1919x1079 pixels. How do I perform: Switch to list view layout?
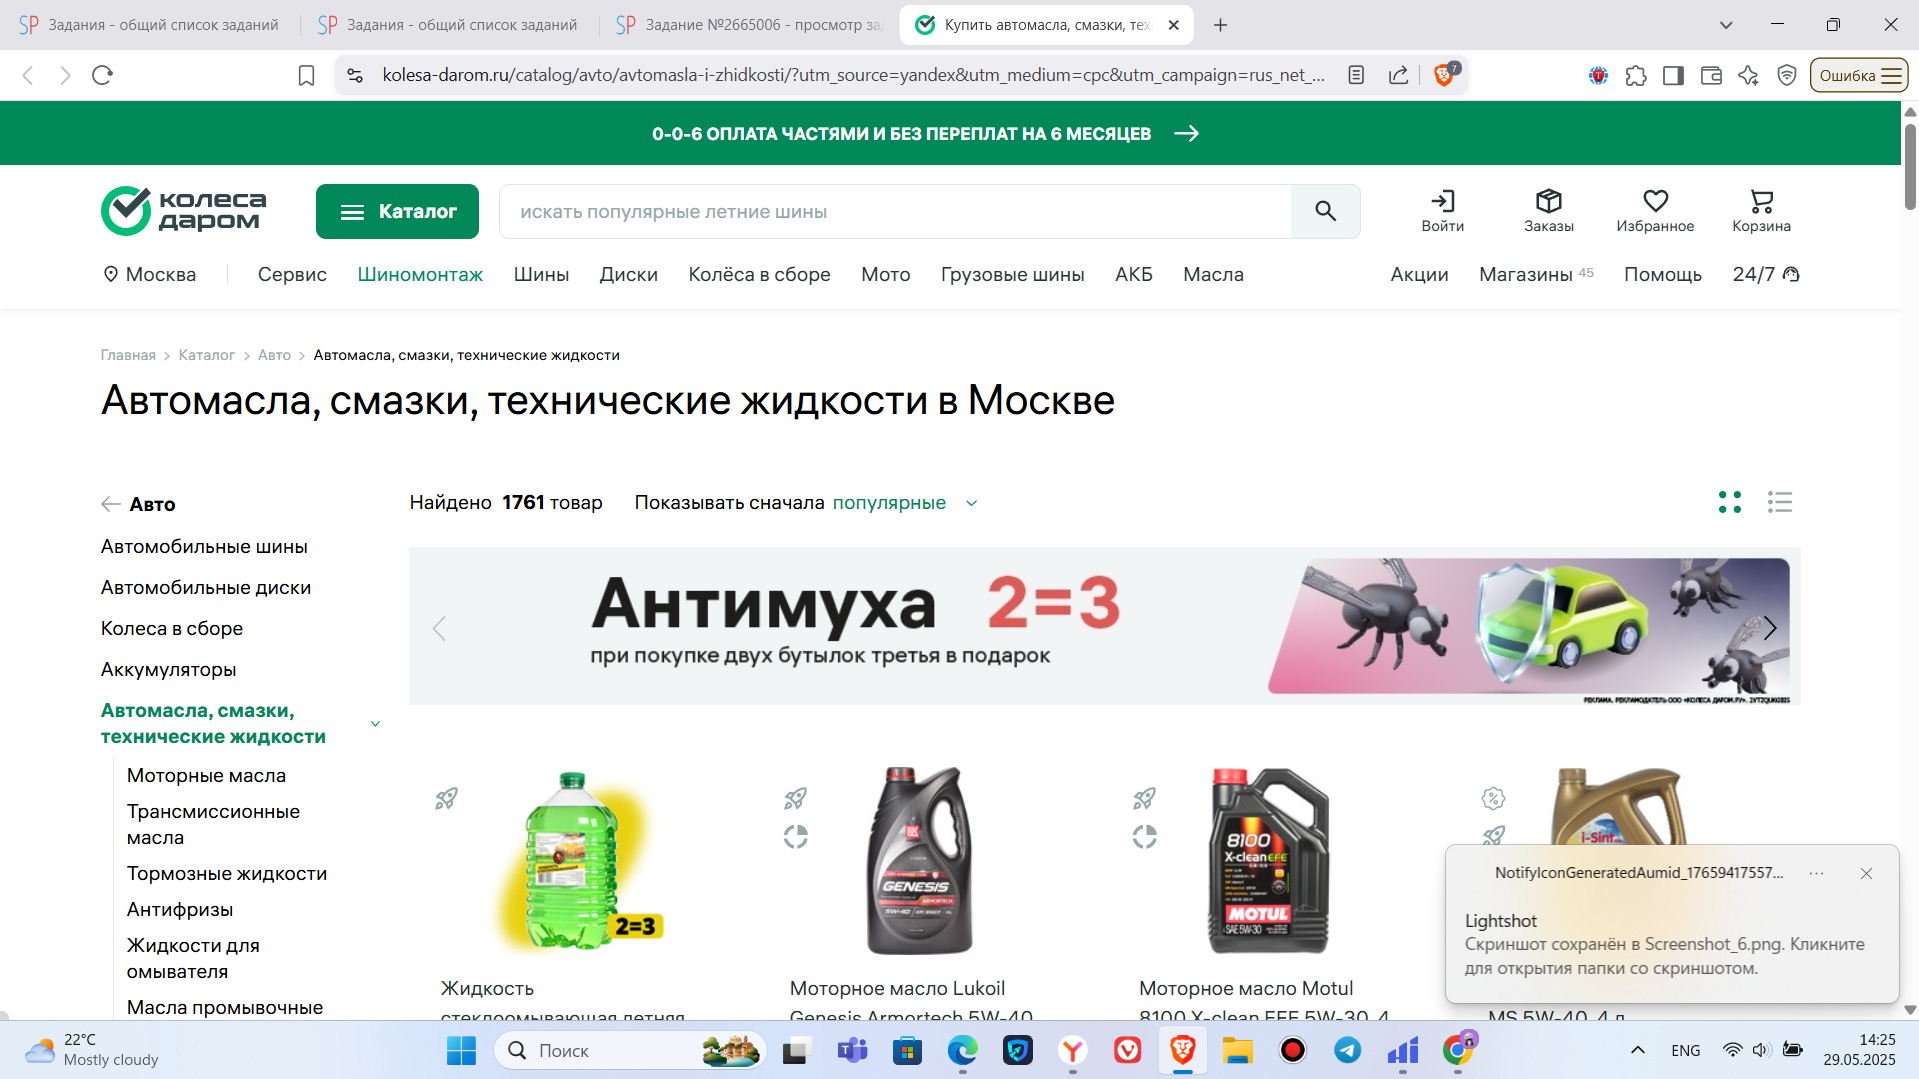point(1779,502)
